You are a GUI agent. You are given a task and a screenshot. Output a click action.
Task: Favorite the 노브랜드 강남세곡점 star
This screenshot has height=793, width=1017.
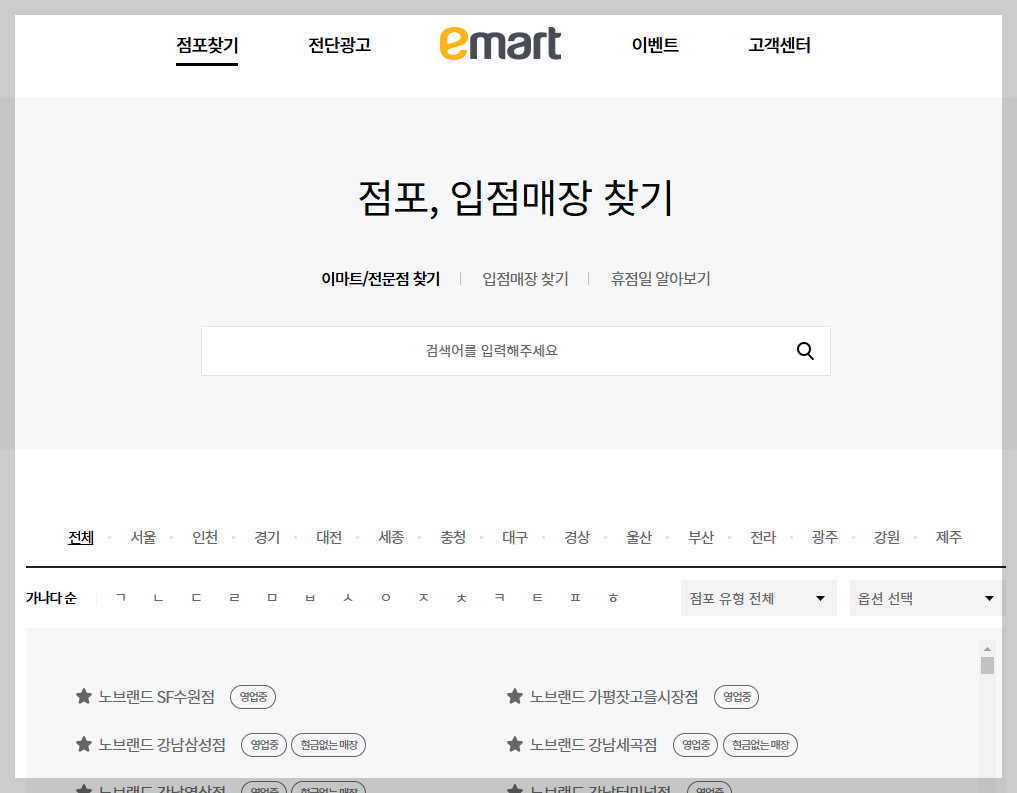coord(515,744)
